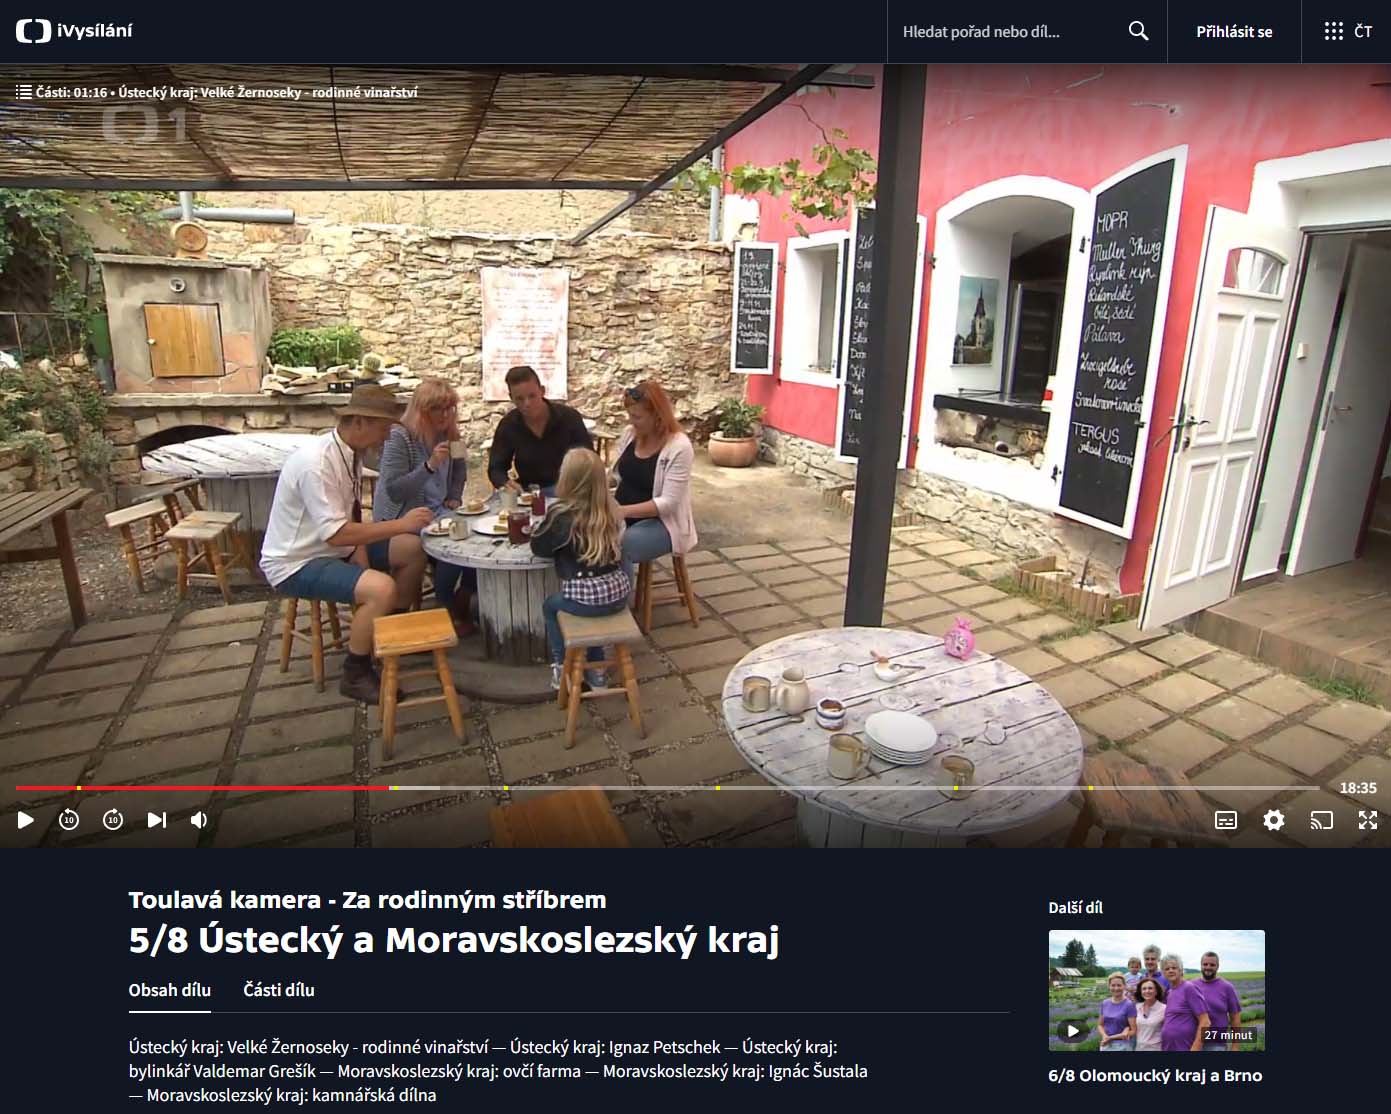1391x1114 pixels.
Task: Select the Obsah dílu tab
Action: point(170,990)
